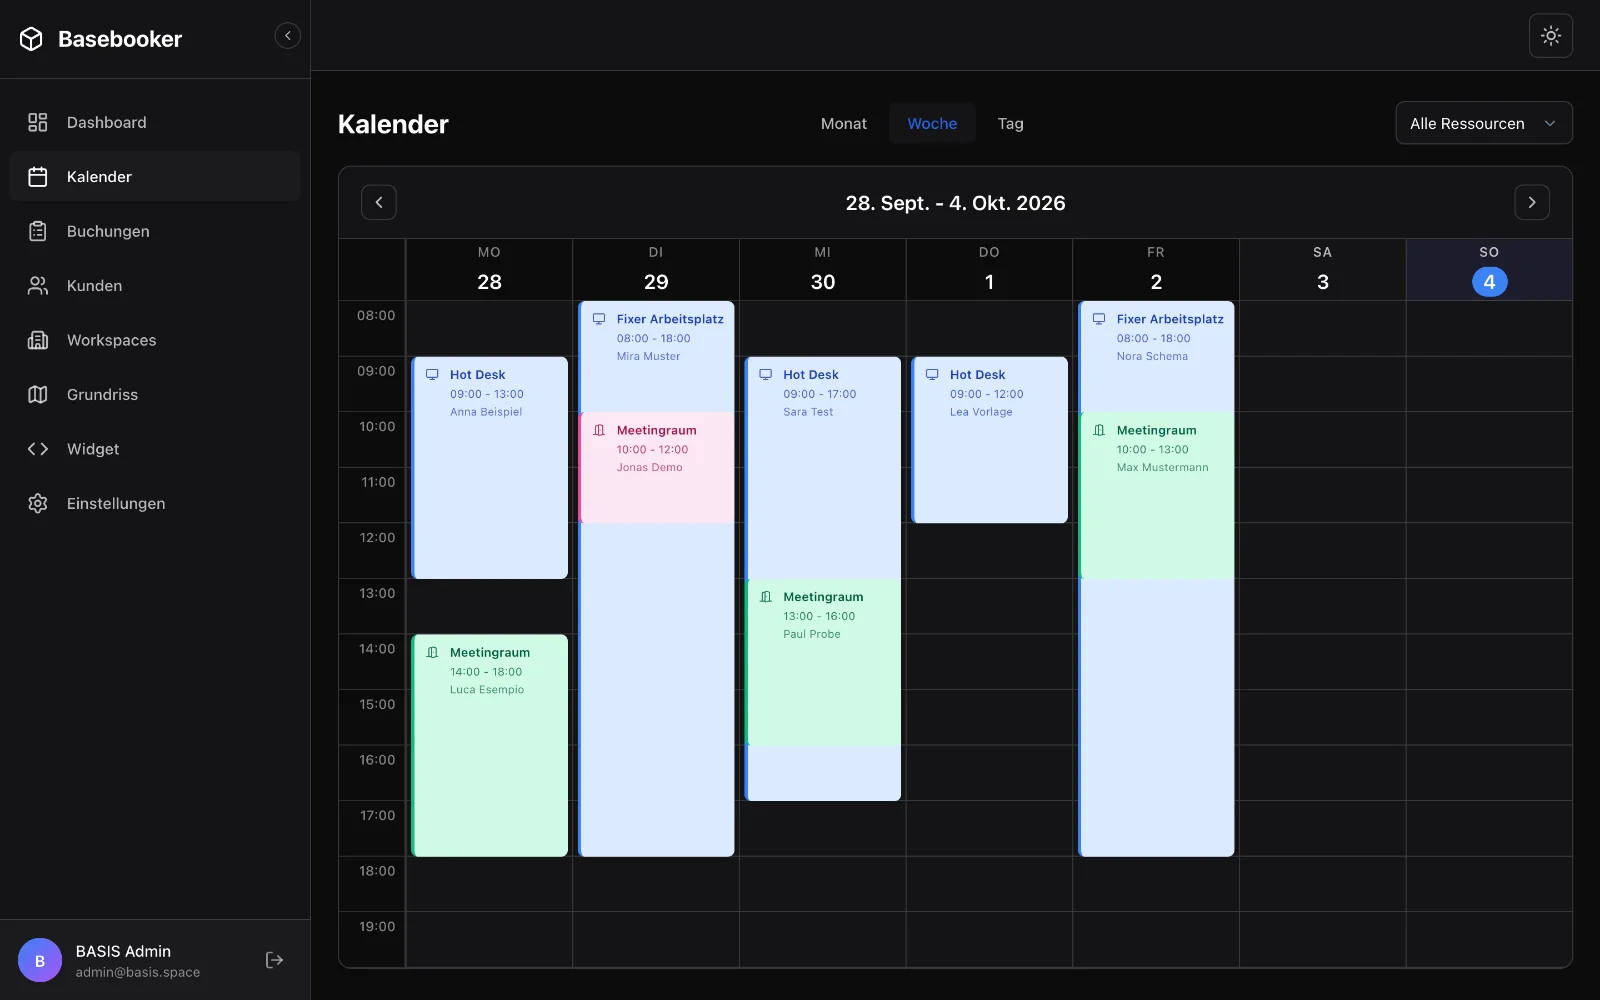Select the Woche view tab
Viewport: 1600px width, 1000px height.
pyautogui.click(x=932, y=124)
